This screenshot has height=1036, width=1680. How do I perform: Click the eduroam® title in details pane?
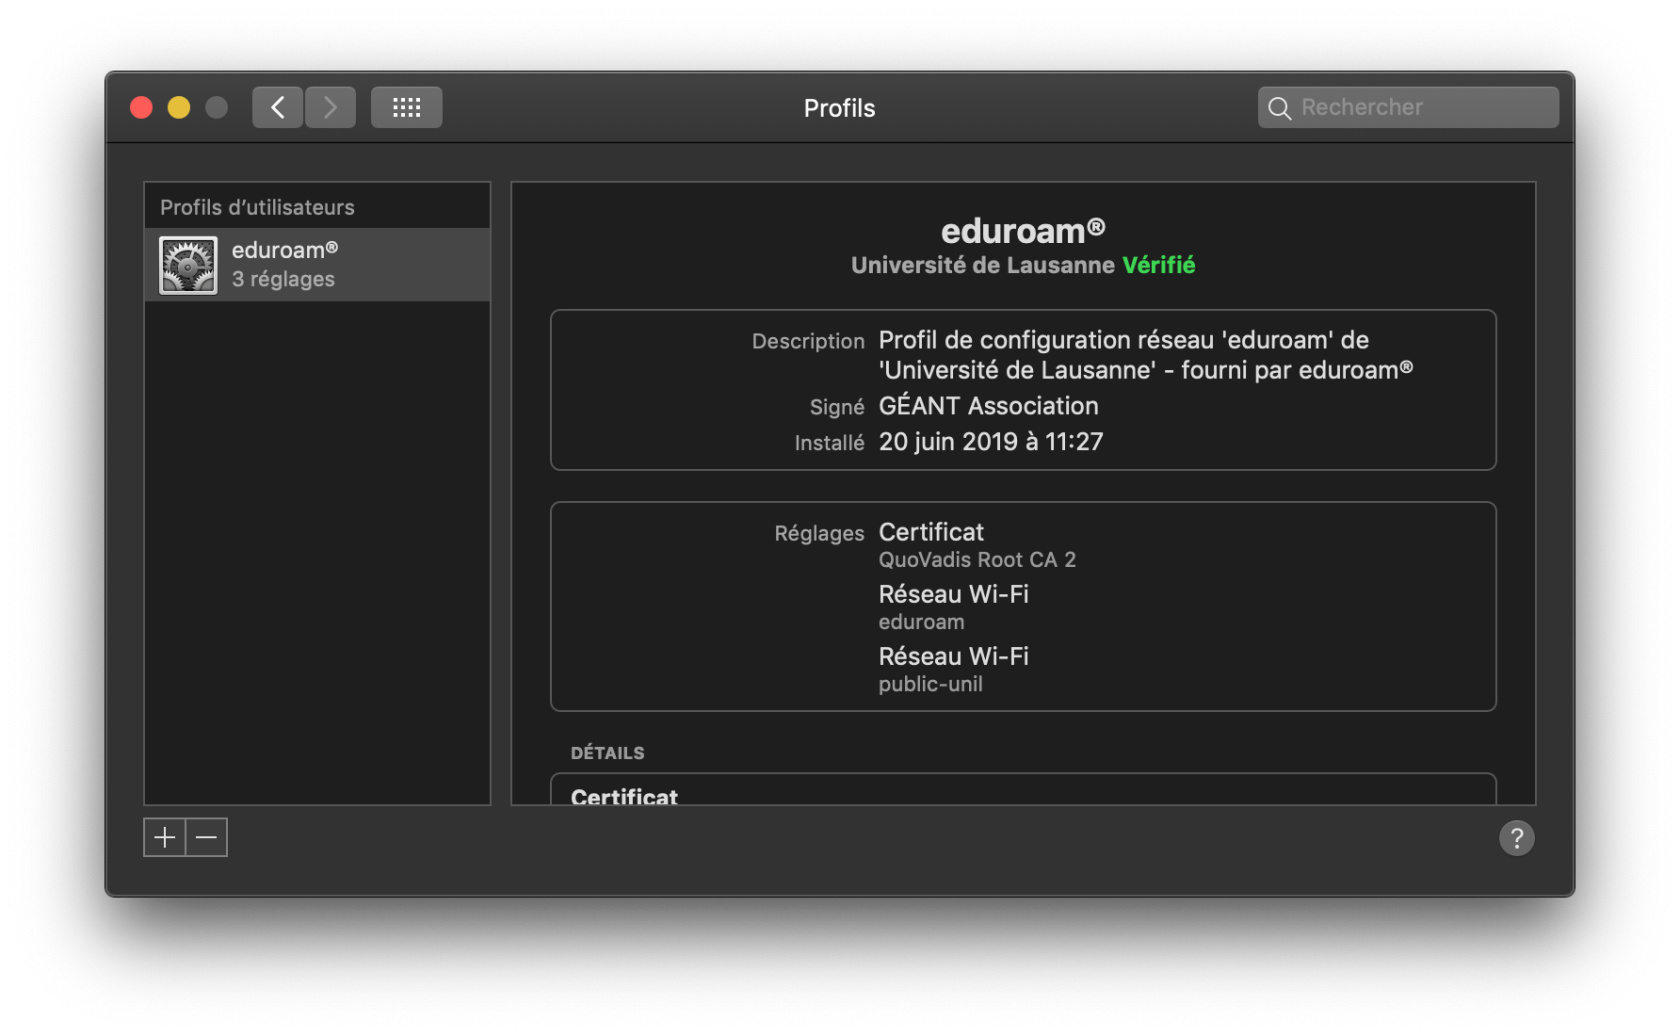click(x=1023, y=231)
